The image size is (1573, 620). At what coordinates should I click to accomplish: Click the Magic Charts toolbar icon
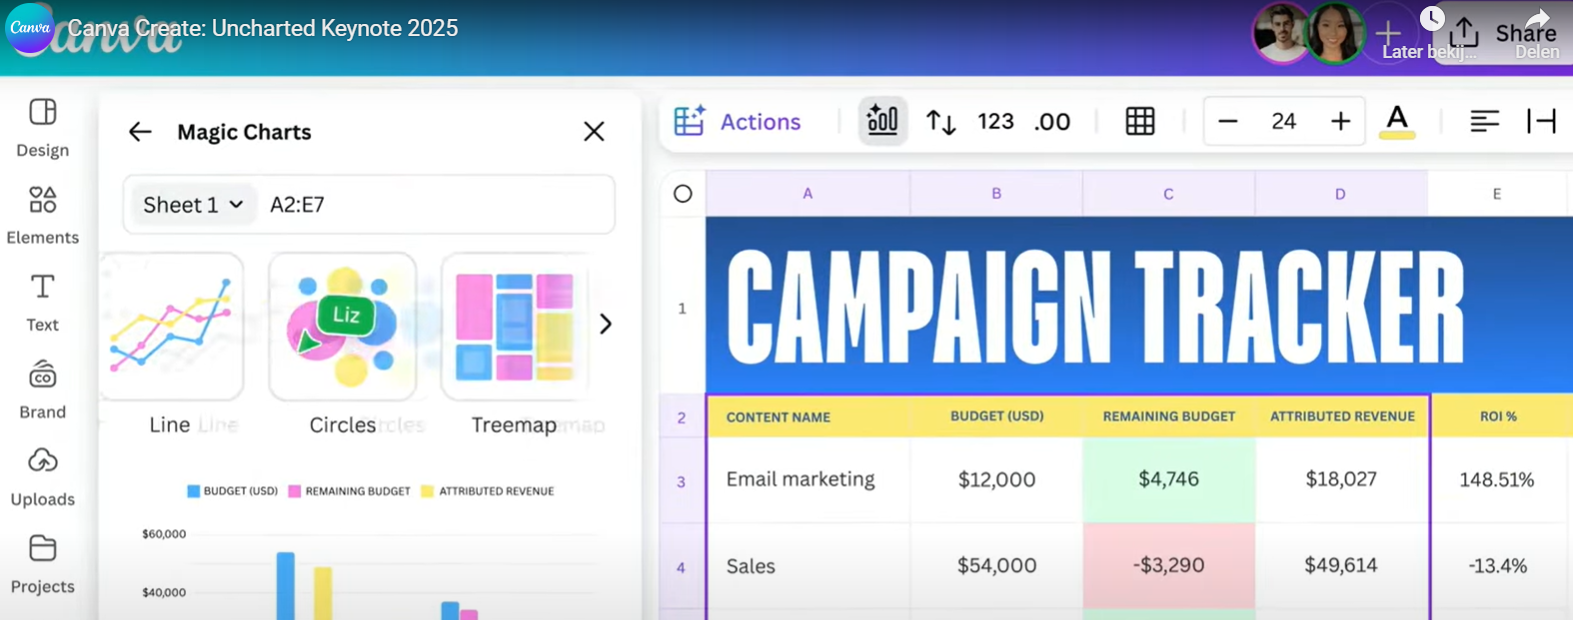[x=882, y=121]
